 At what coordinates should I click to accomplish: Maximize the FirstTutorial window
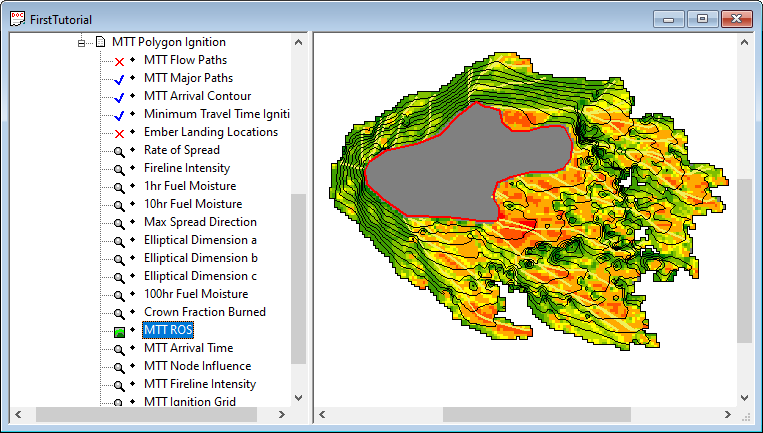(703, 19)
